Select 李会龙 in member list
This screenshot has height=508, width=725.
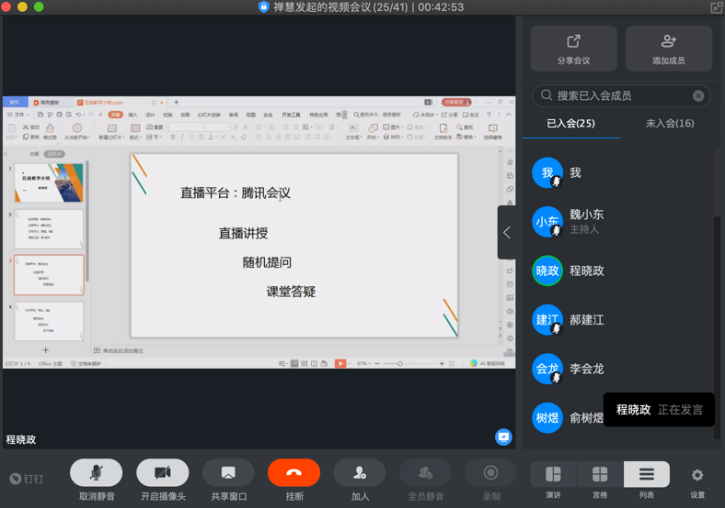pos(620,369)
